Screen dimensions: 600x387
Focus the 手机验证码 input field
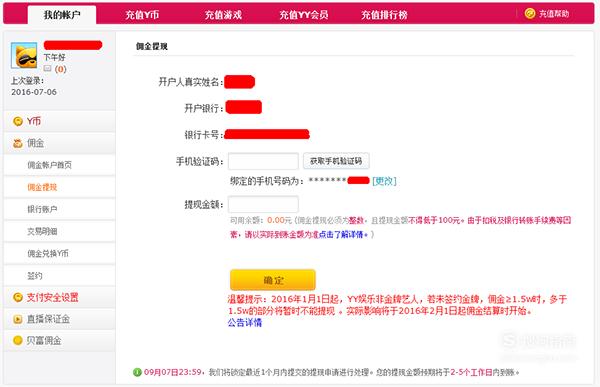click(x=263, y=161)
